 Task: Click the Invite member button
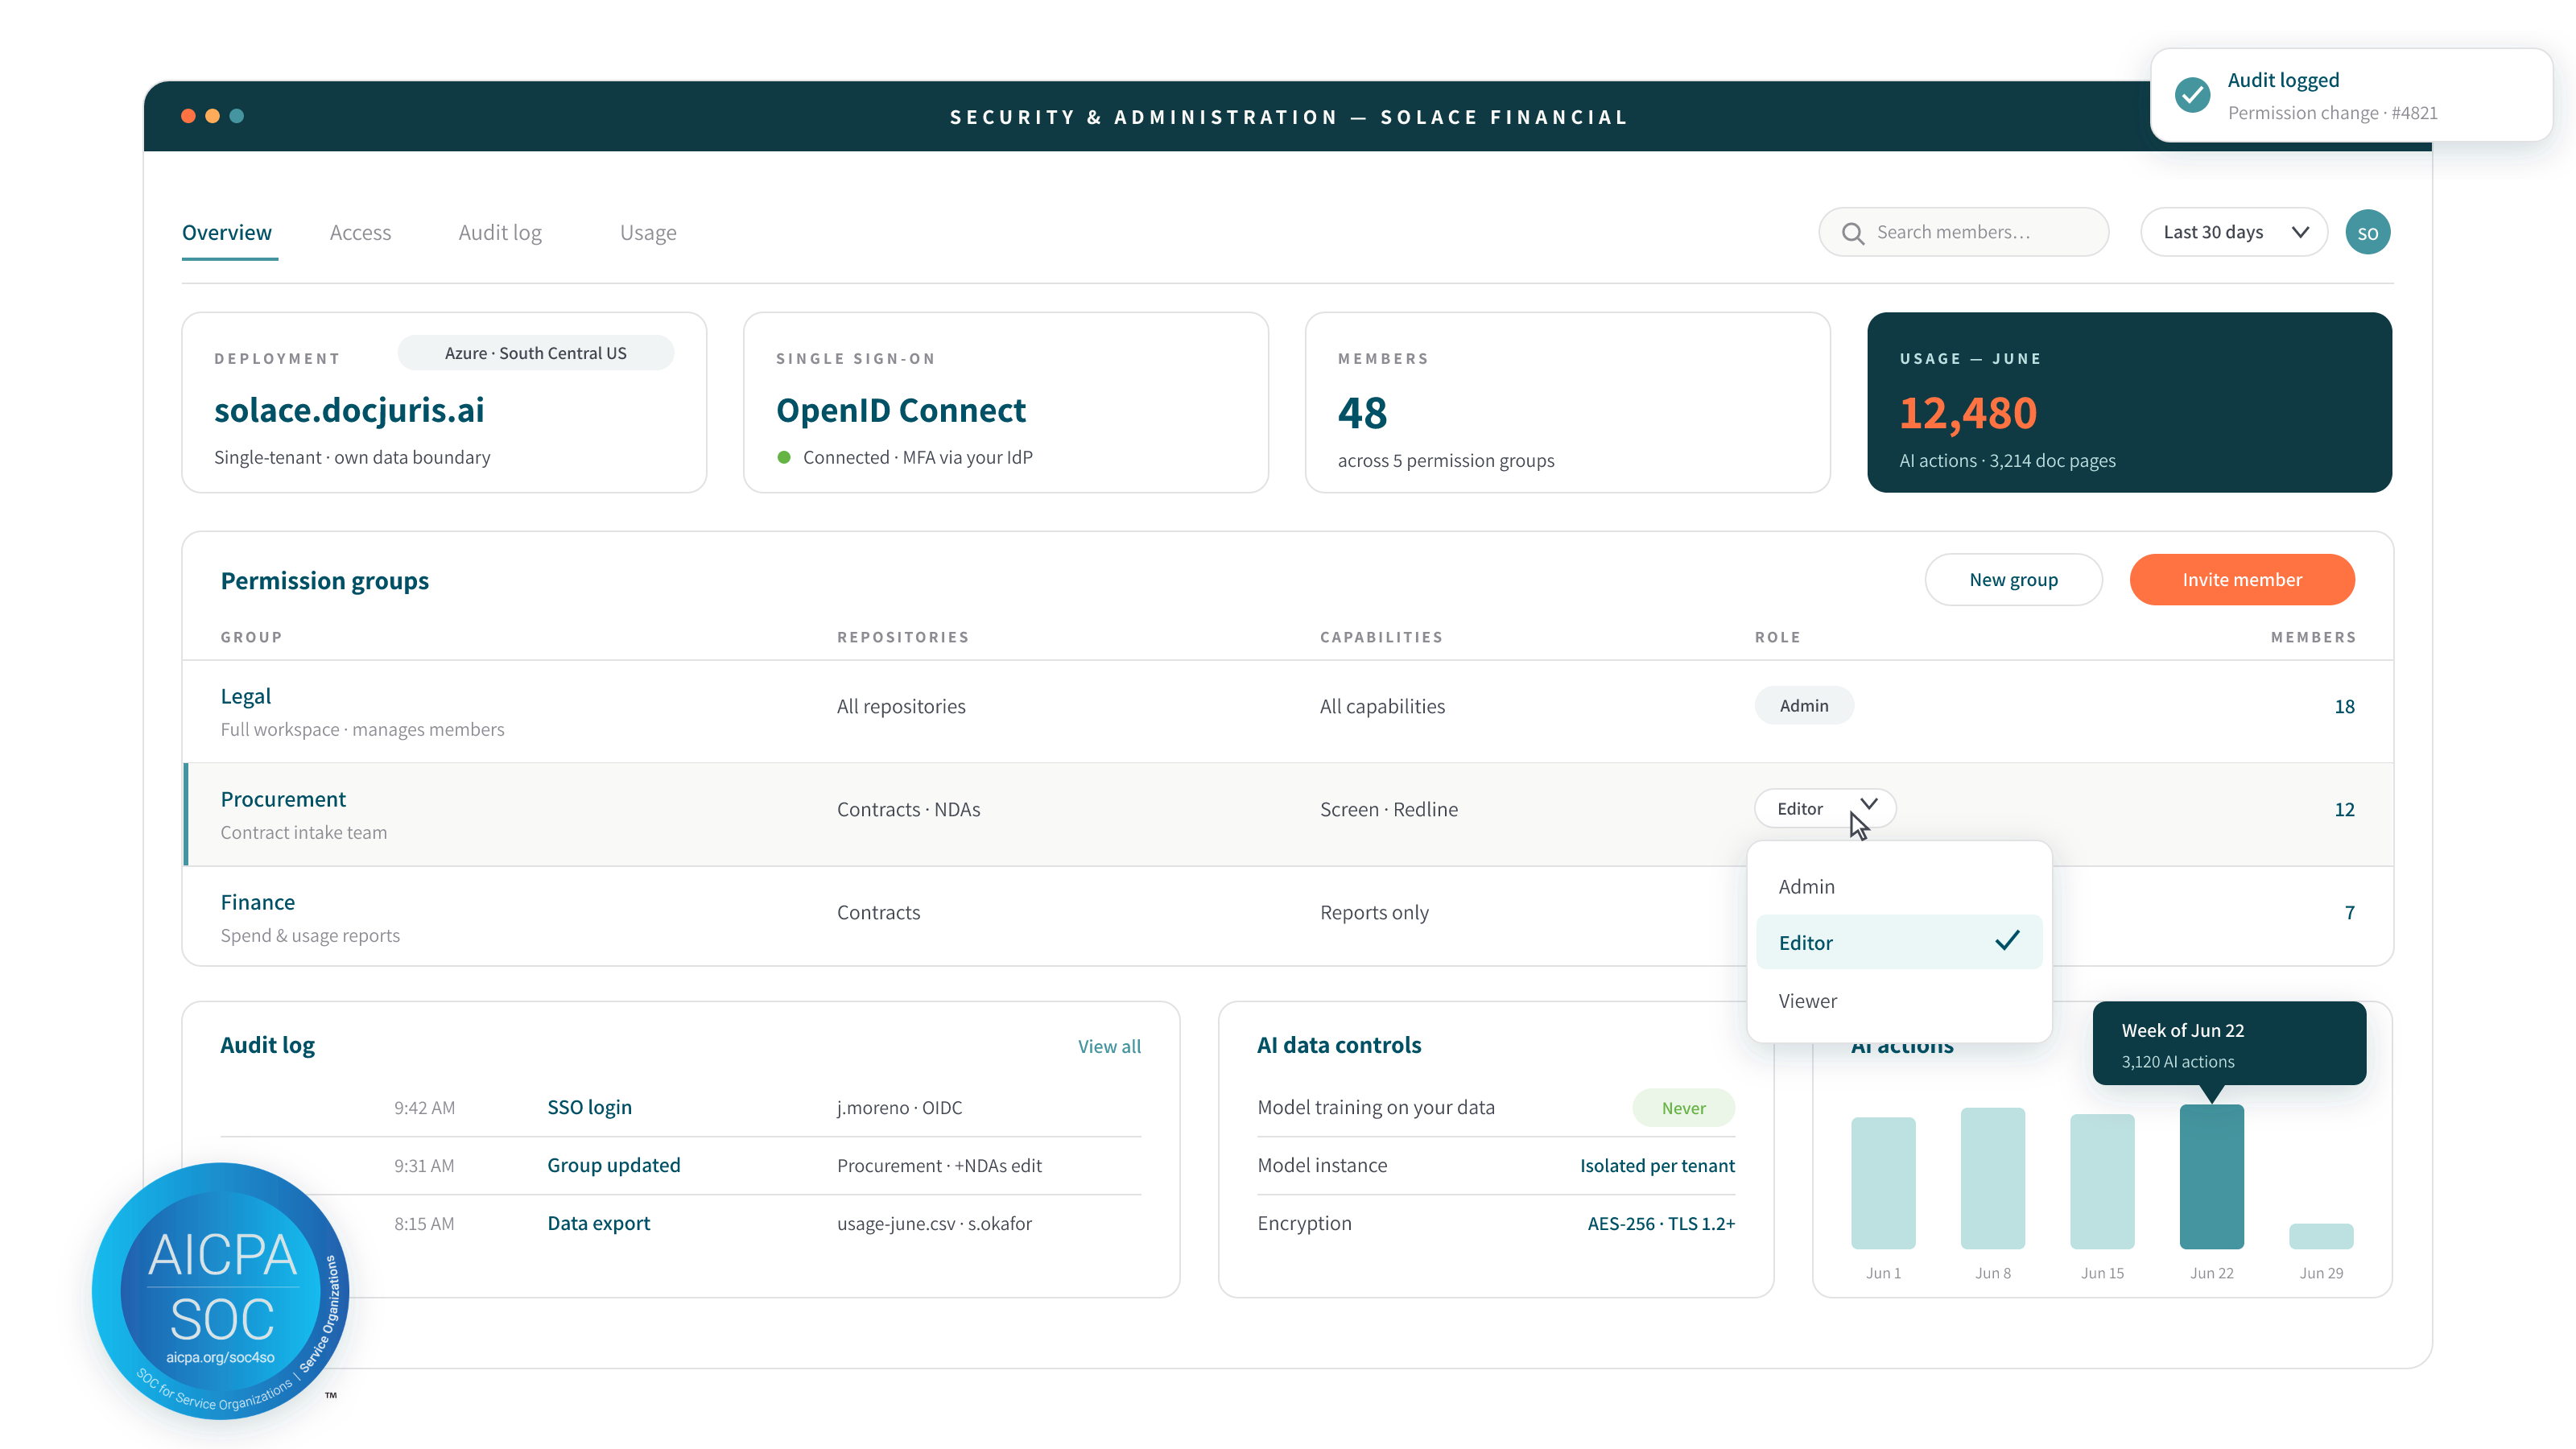pos(2241,579)
